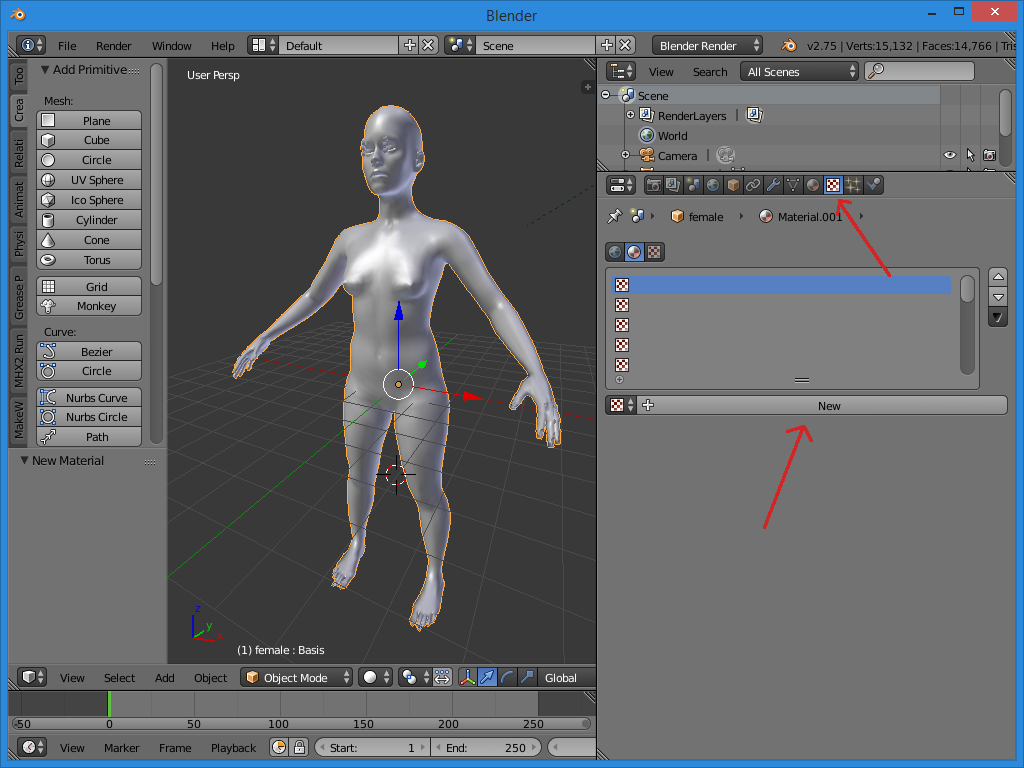
Task: Toggle the 3D manipulator axes button
Action: coord(467,677)
